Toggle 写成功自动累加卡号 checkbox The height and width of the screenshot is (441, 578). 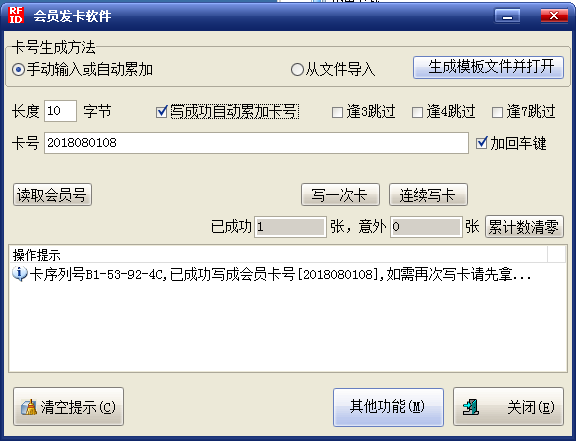point(162,112)
